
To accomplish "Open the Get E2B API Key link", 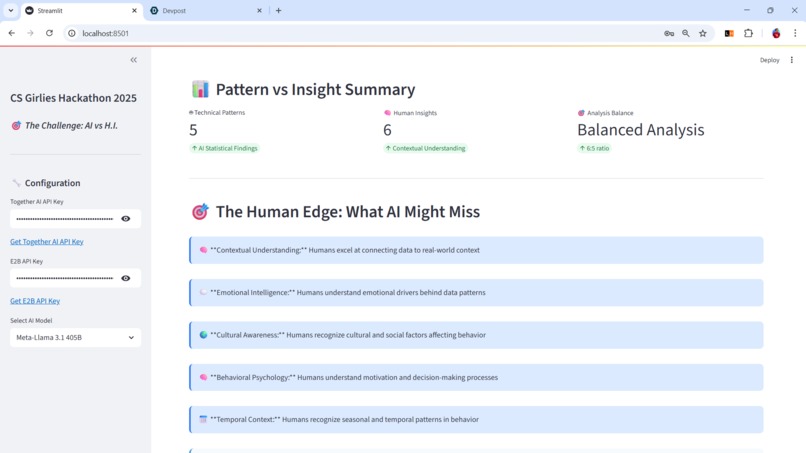I will [x=35, y=301].
